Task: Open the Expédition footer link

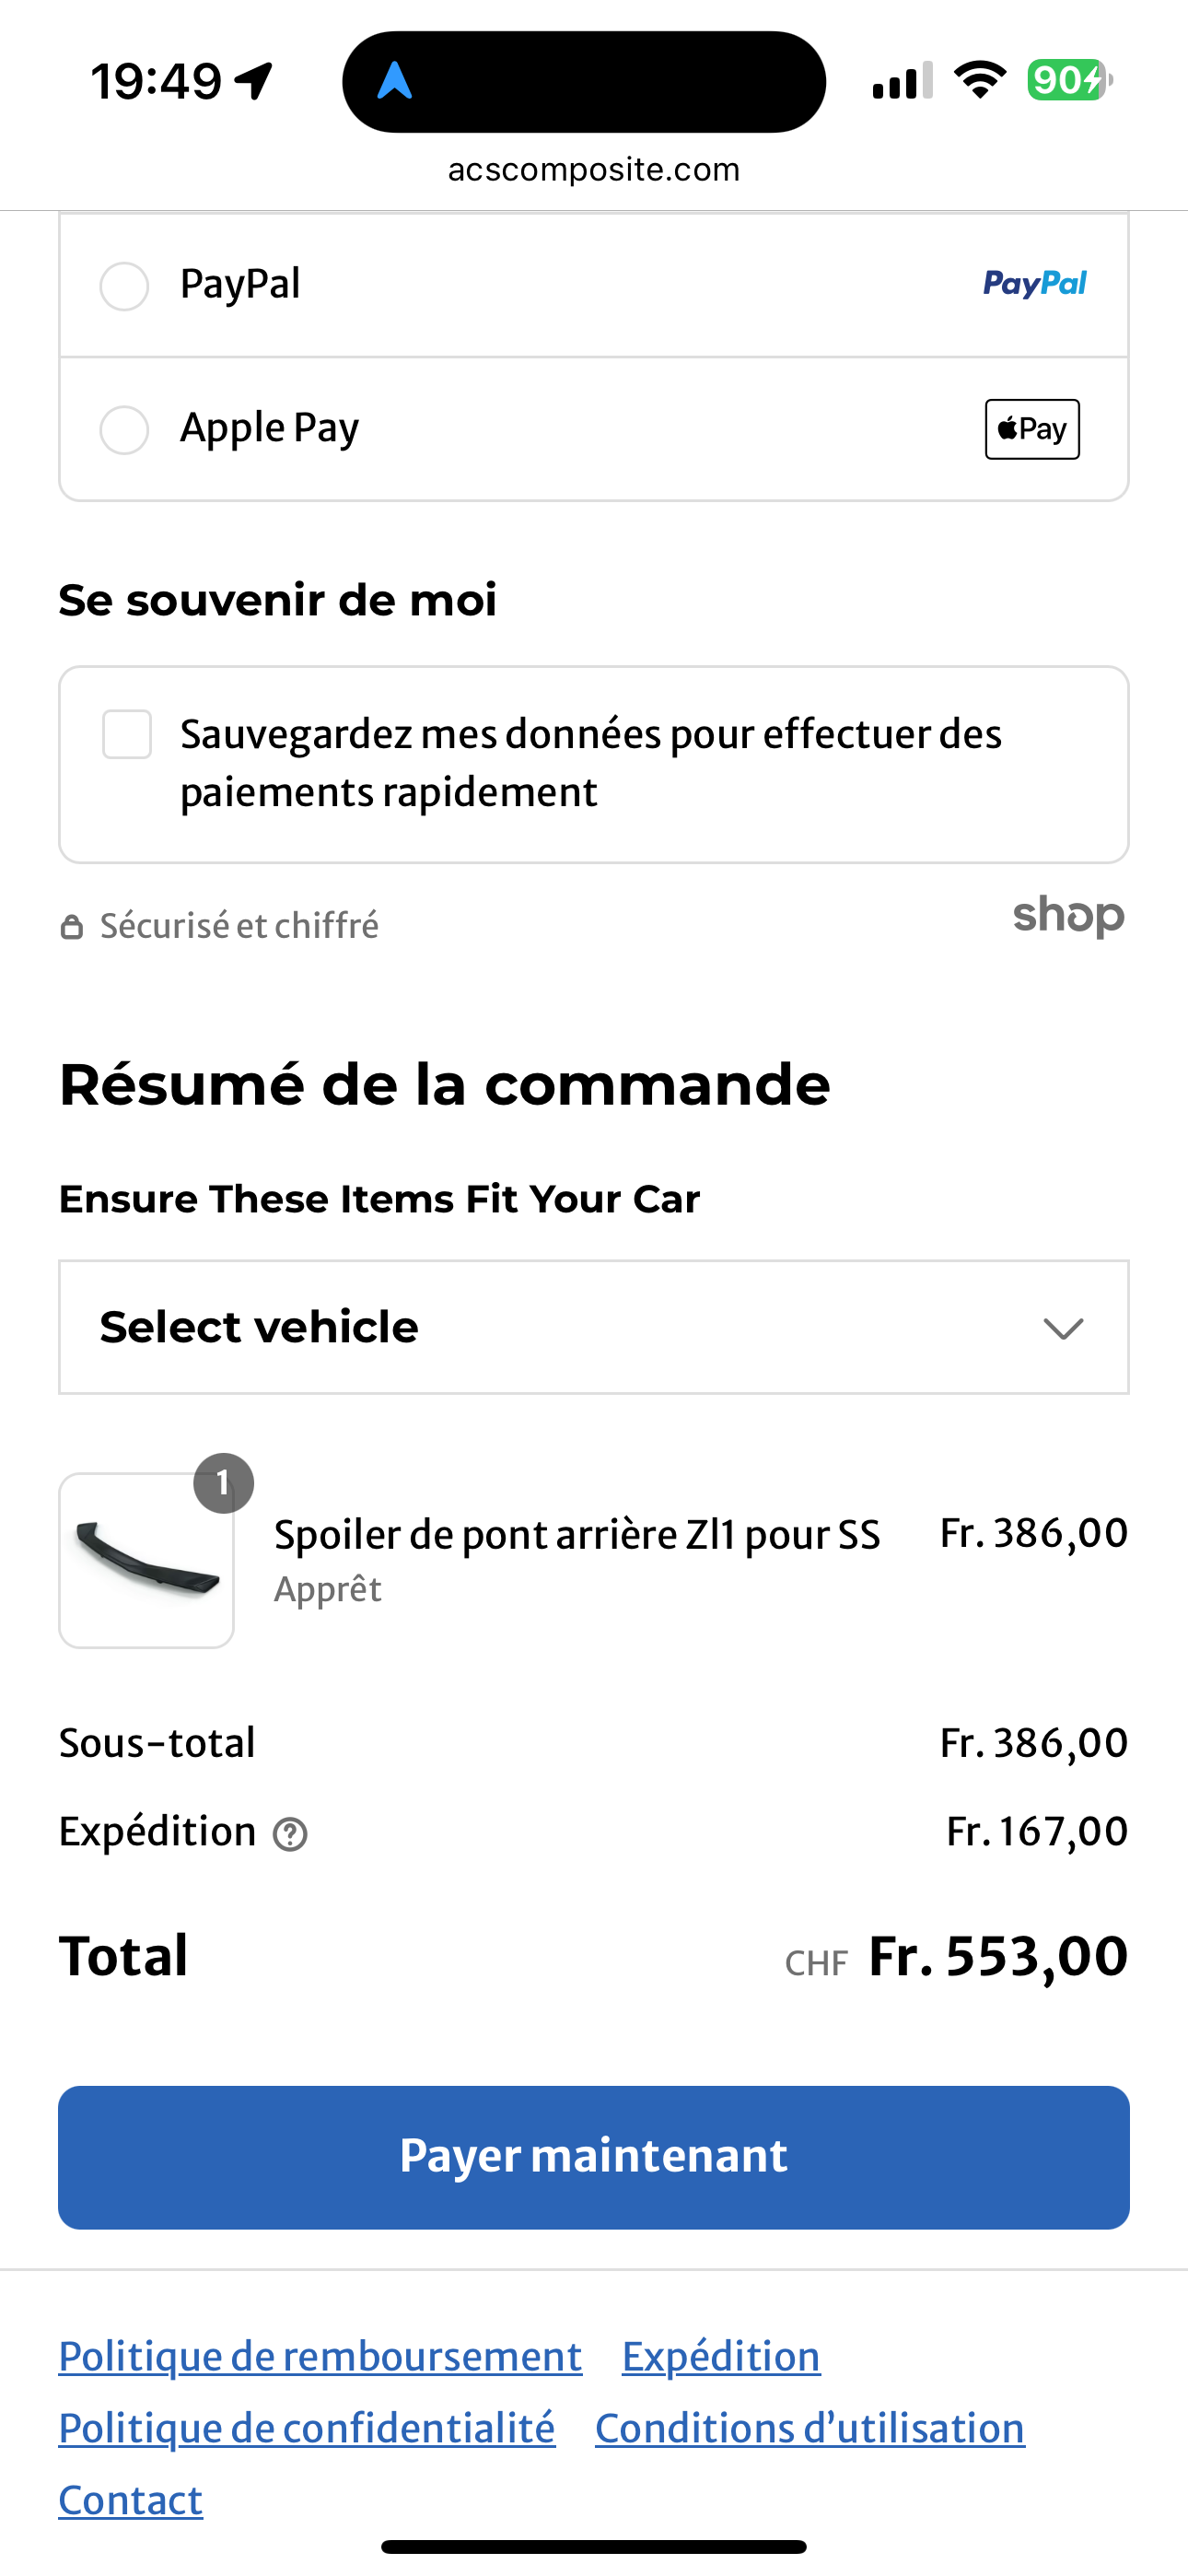Action: [721, 2357]
